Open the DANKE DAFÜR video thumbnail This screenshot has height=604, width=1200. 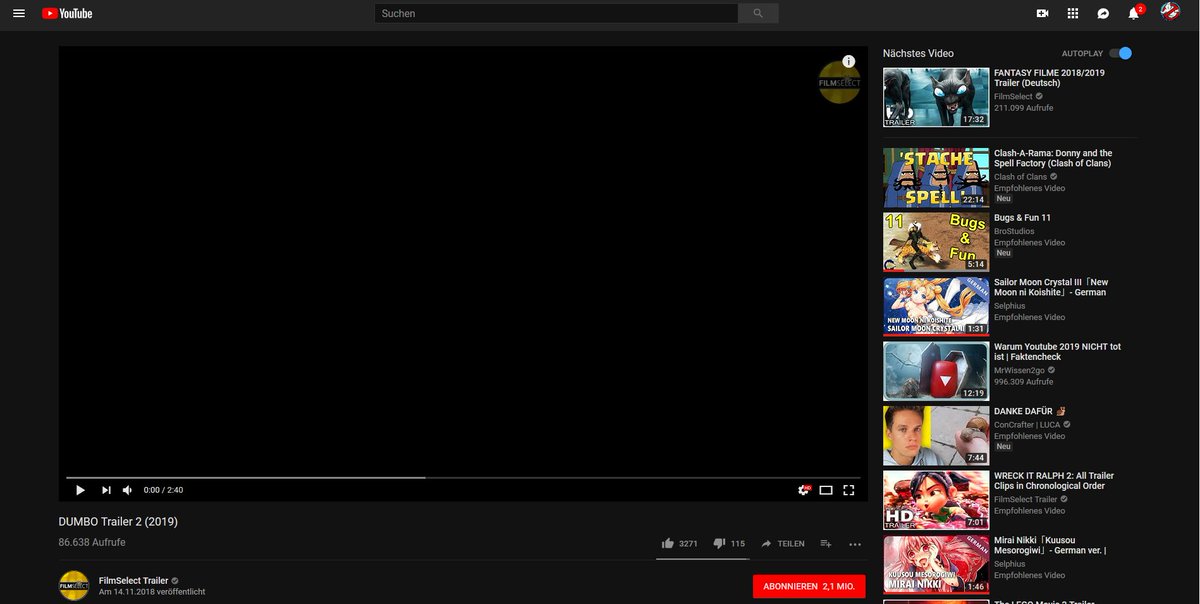[936, 436]
